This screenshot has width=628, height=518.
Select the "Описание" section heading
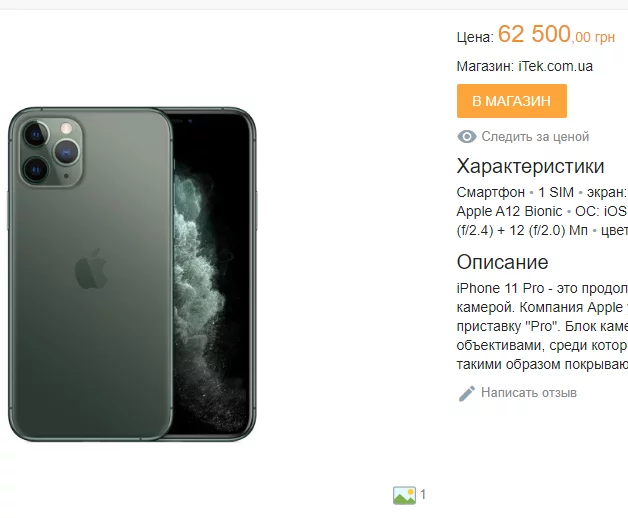point(502,262)
